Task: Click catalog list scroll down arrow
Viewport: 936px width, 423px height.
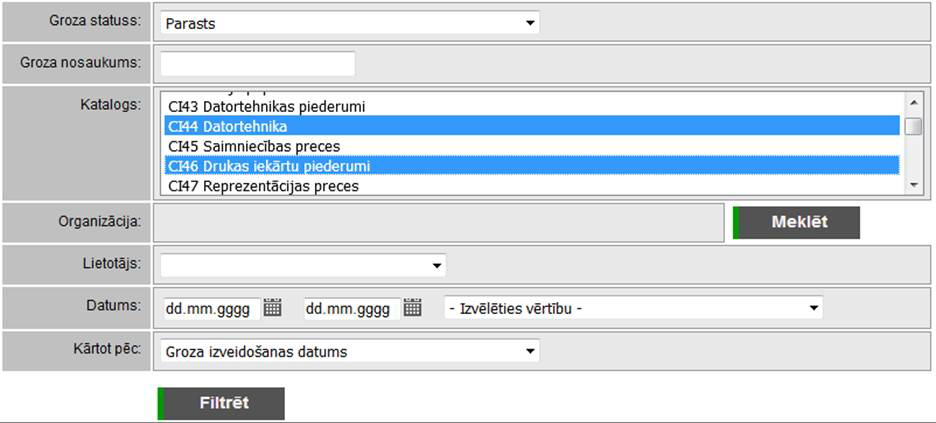Action: (x=914, y=185)
